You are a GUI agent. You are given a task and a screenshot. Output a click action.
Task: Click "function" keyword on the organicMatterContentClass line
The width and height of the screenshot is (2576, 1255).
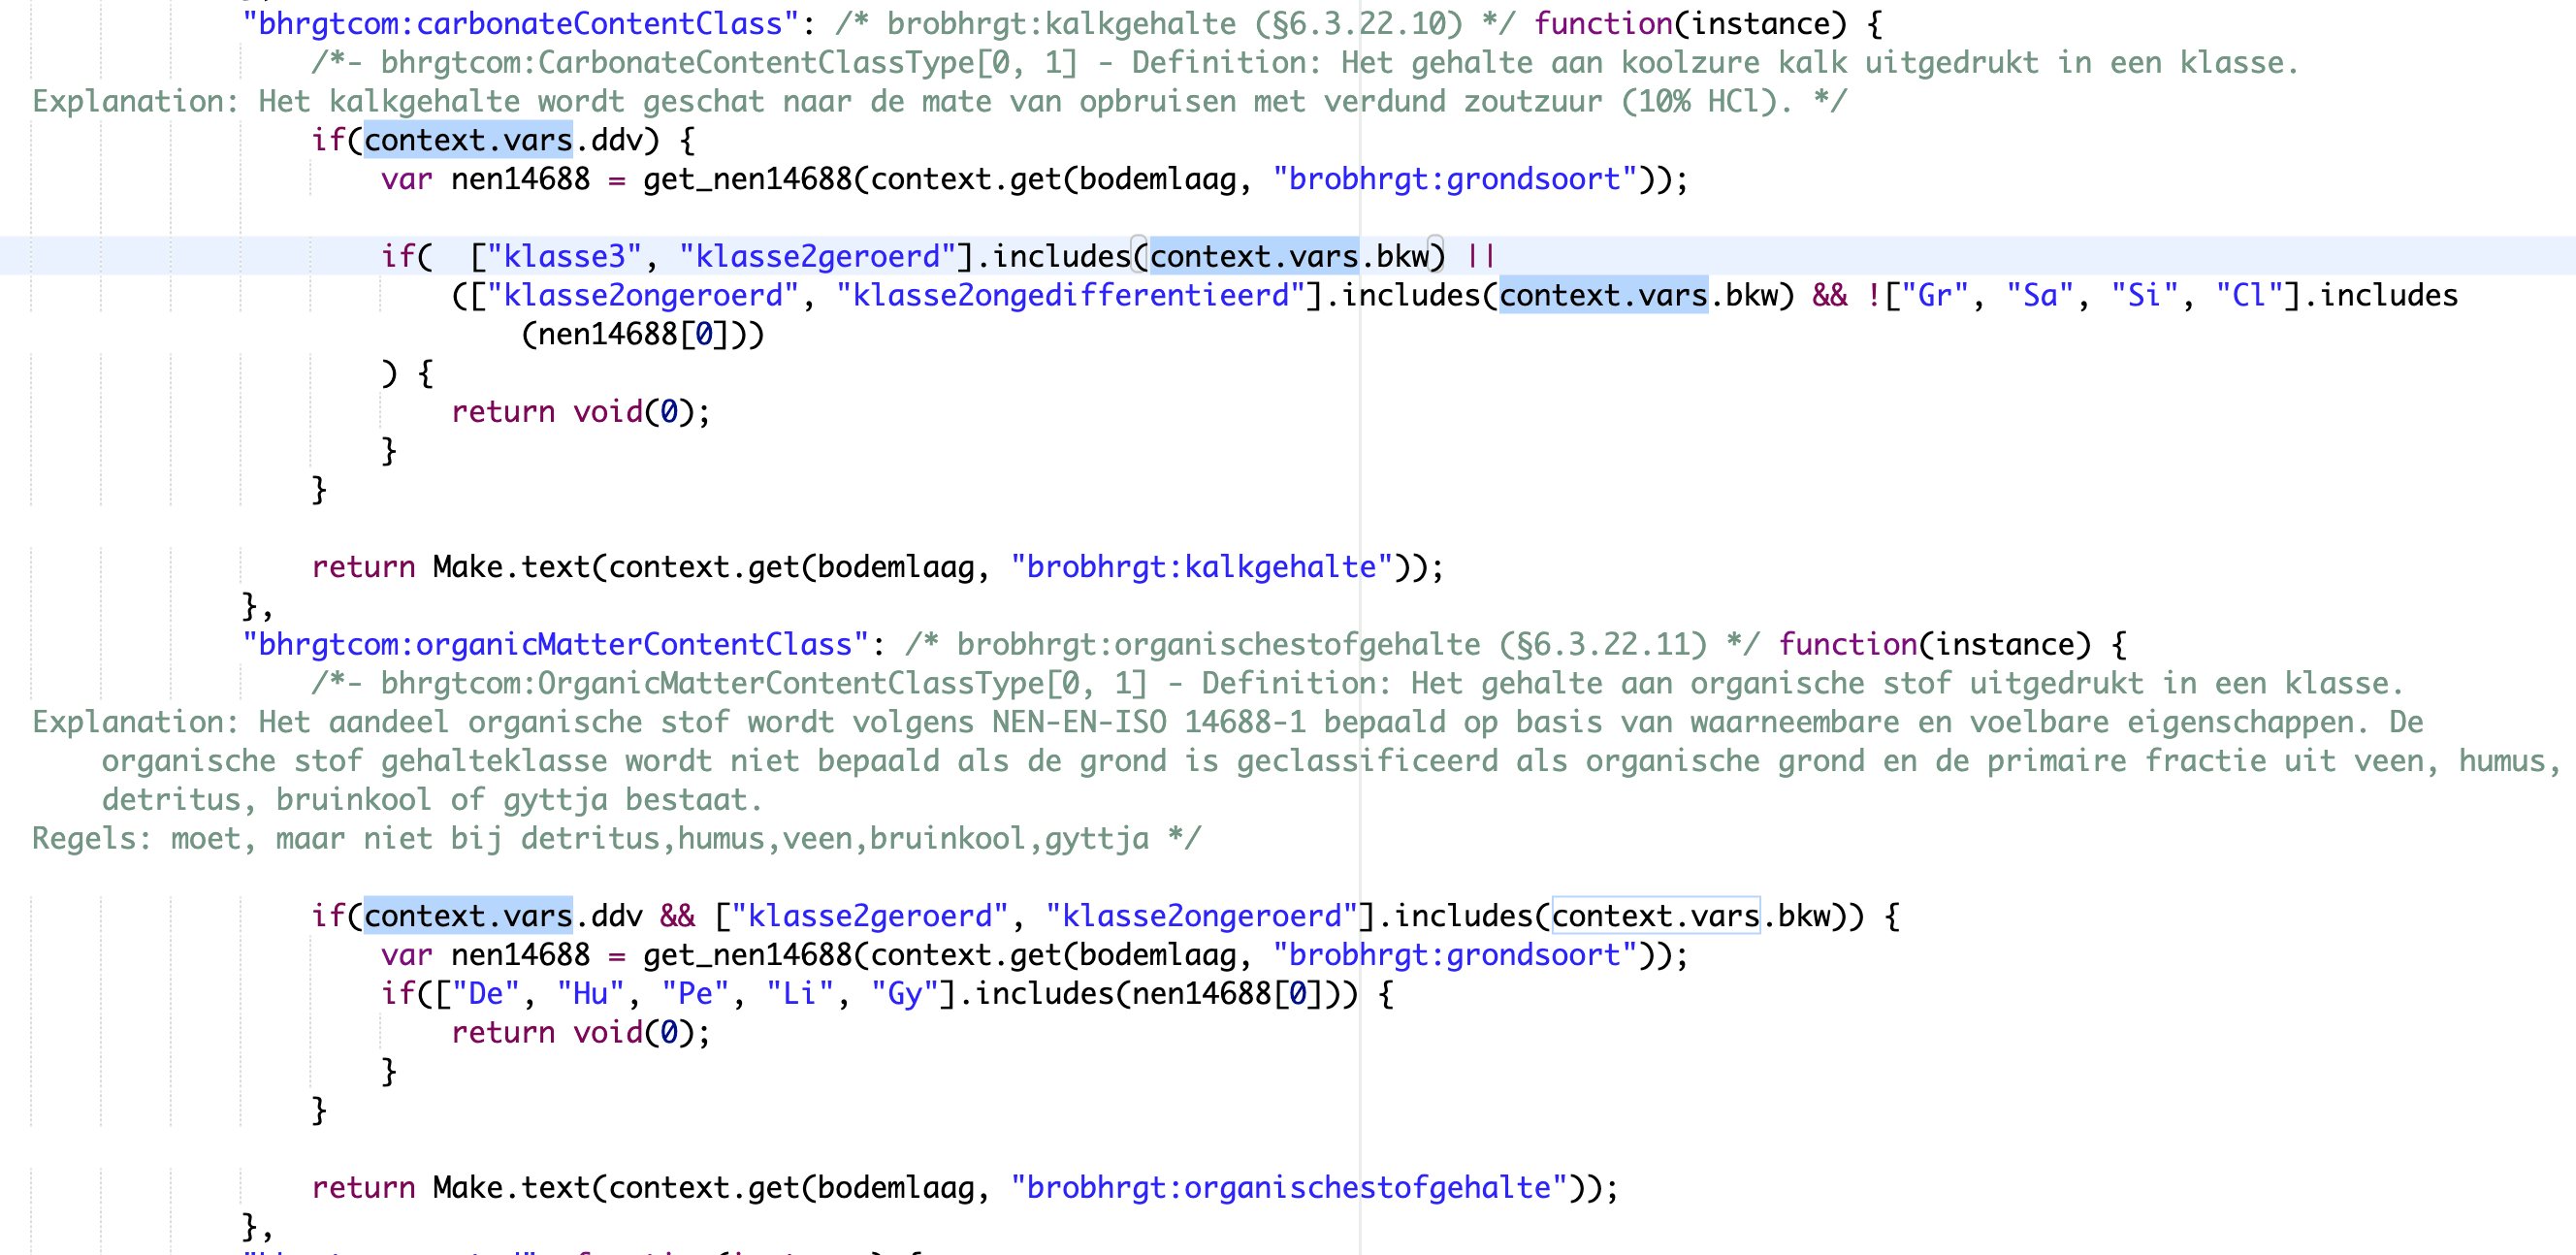click(x=1848, y=645)
